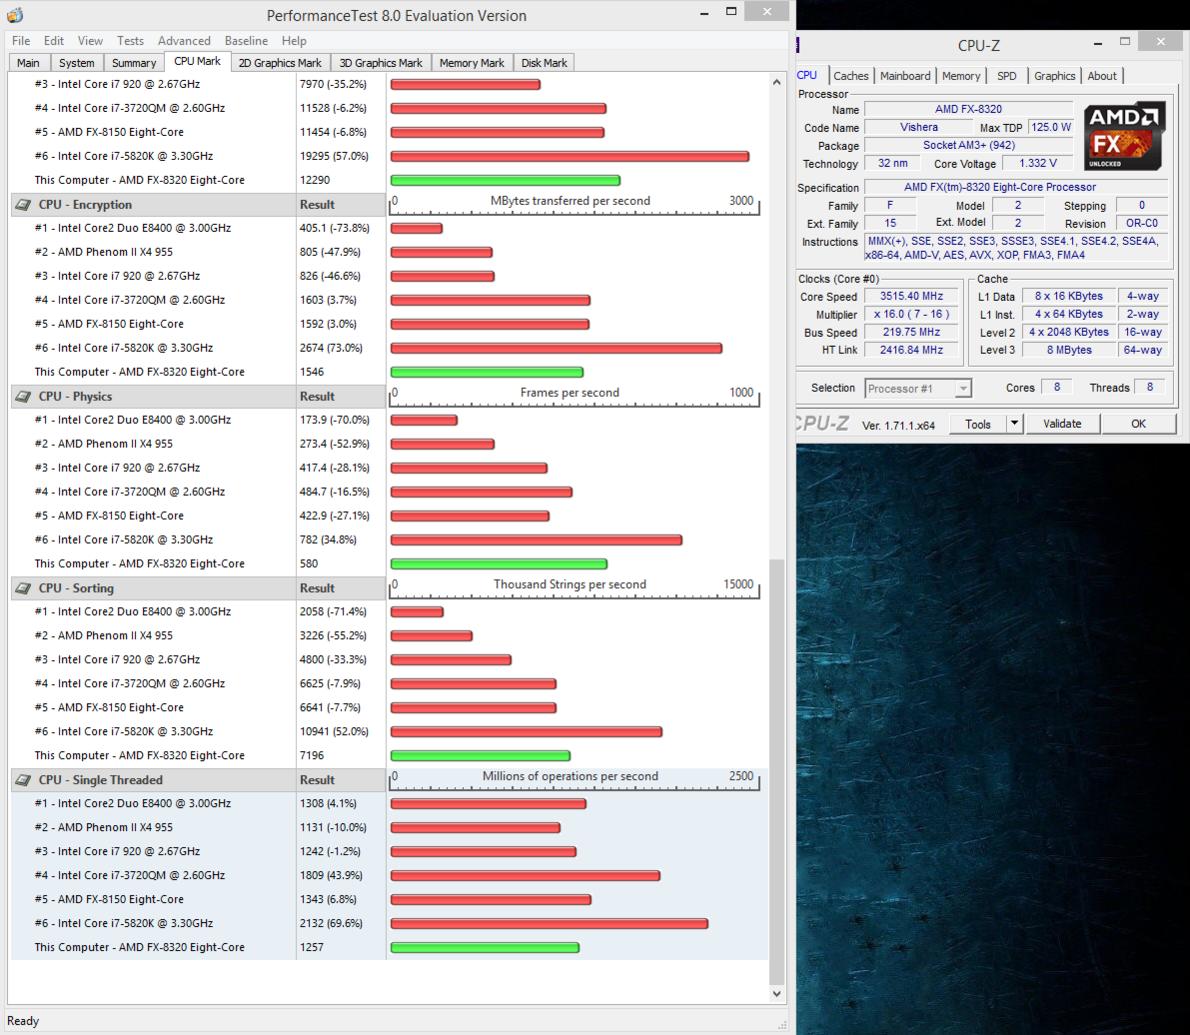
Task: Switch to the Summary tab
Action: pos(134,63)
